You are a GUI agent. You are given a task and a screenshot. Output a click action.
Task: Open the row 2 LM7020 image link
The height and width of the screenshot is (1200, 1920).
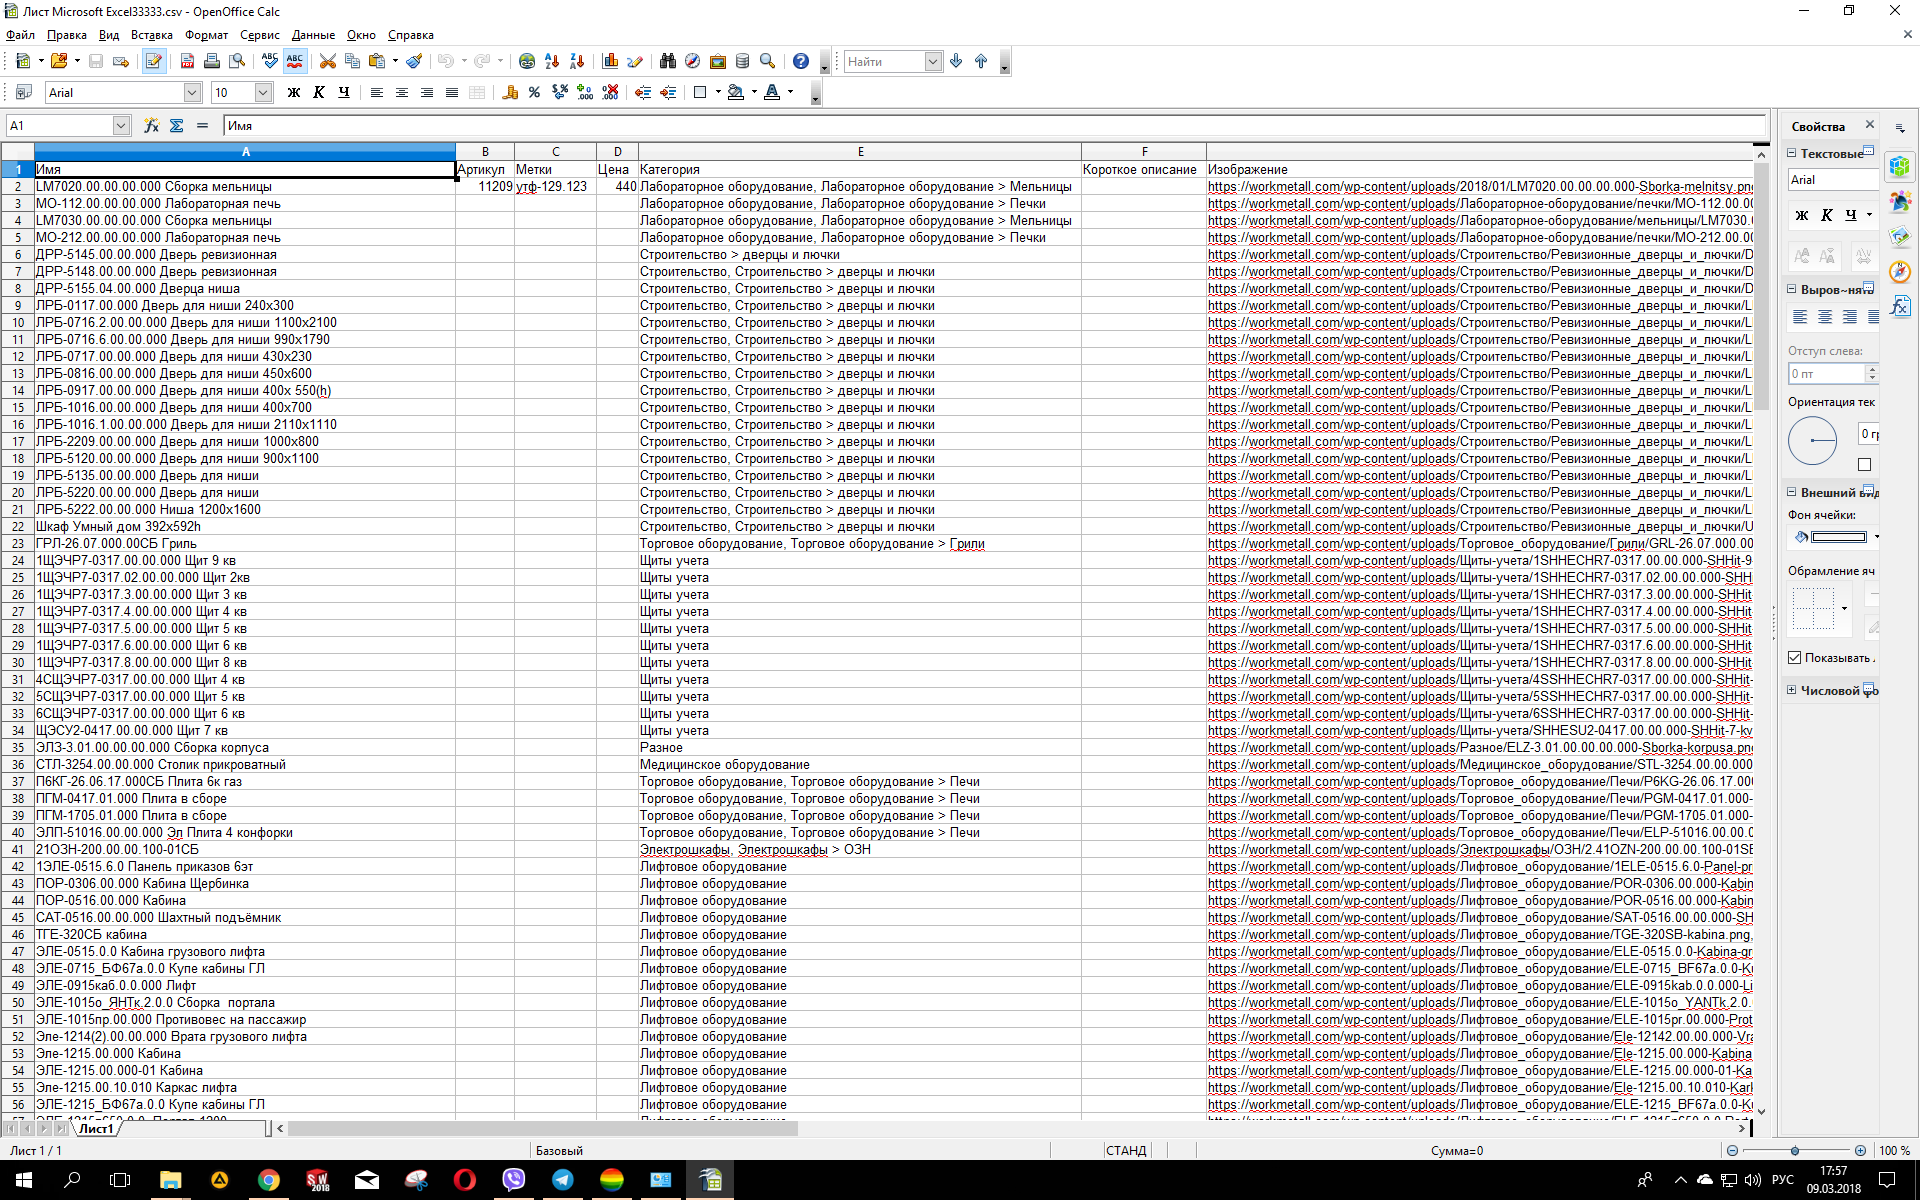coord(1480,187)
